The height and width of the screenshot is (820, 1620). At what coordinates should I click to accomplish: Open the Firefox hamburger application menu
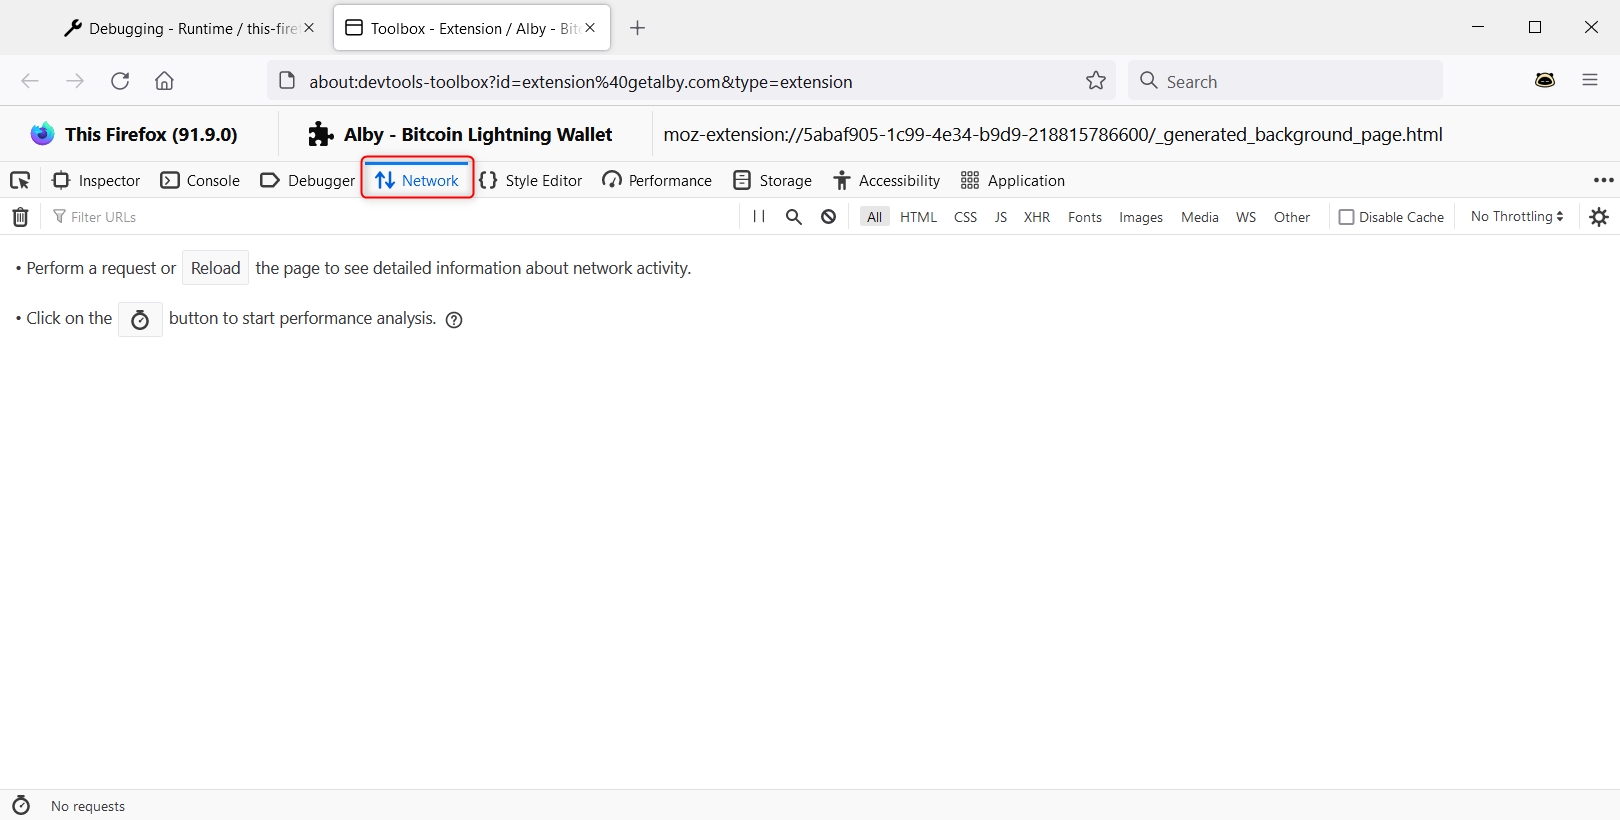pos(1590,81)
